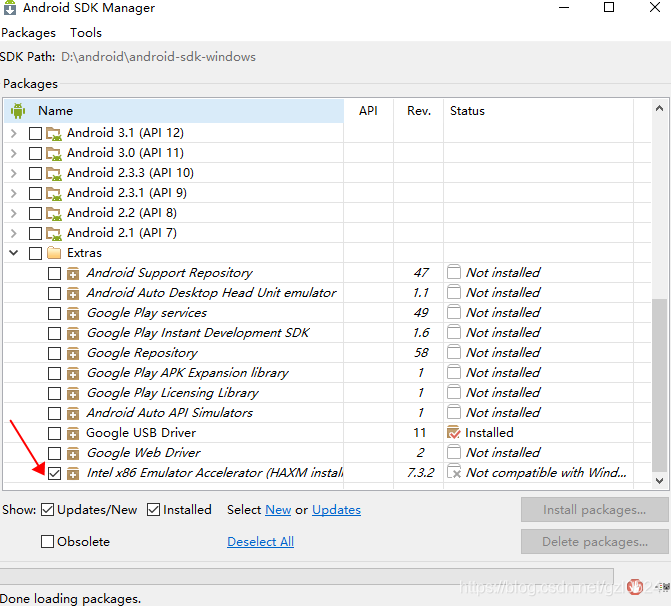Click the API column header

pos(368,111)
